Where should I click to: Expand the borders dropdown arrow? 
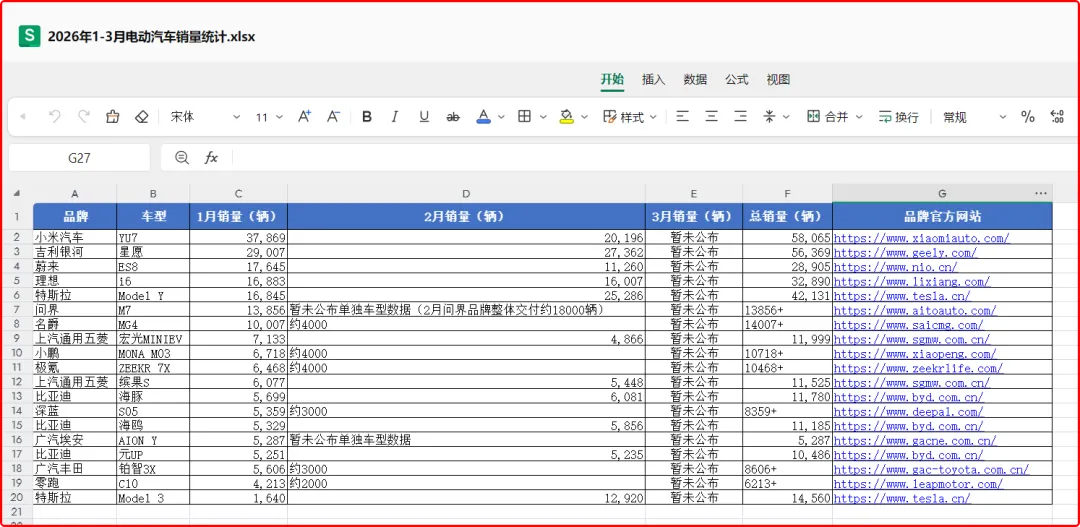click(x=543, y=117)
